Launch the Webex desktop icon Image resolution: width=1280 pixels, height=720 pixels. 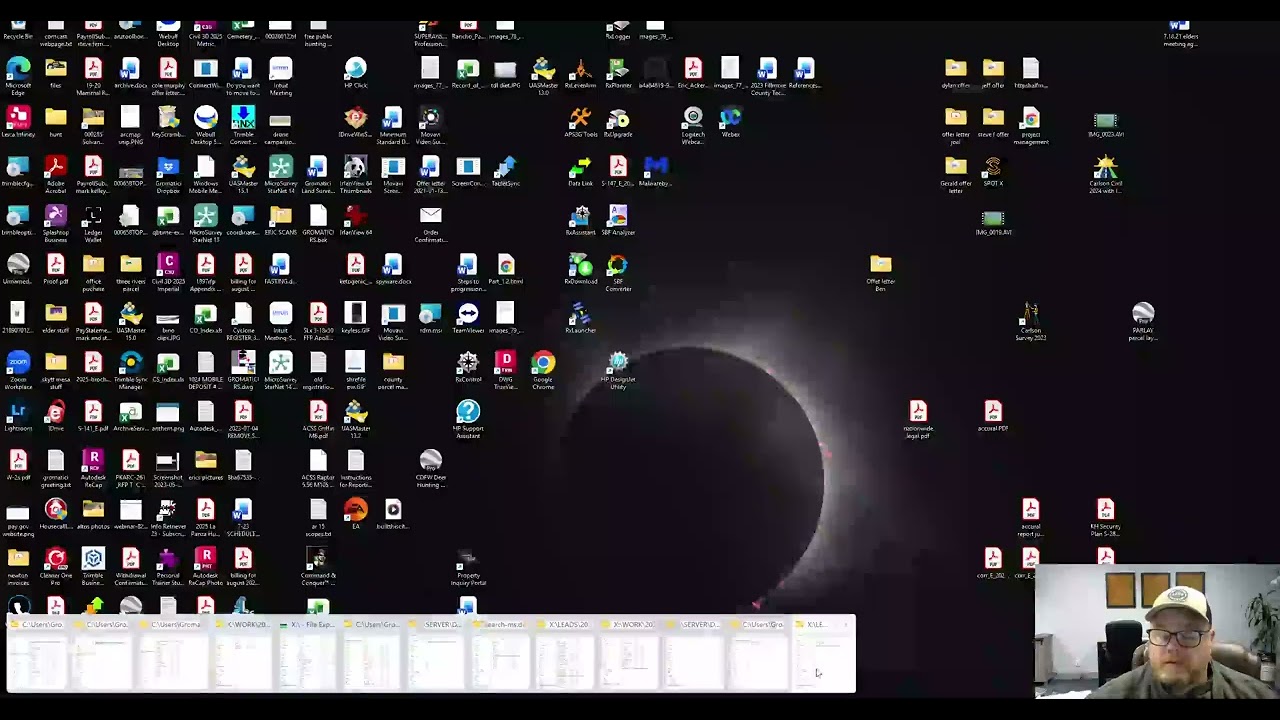click(x=730, y=119)
